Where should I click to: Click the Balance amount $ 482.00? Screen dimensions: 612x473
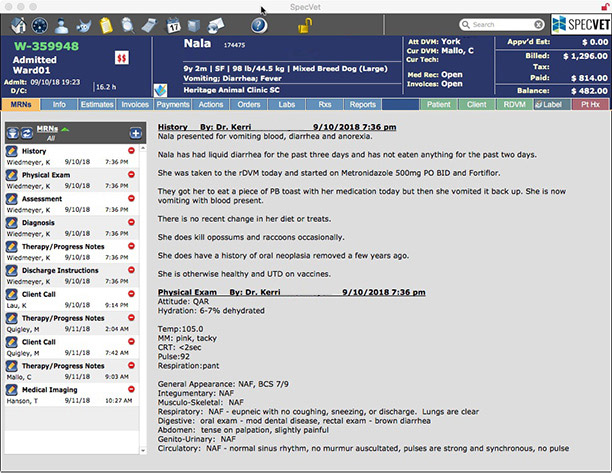pyautogui.click(x=589, y=91)
